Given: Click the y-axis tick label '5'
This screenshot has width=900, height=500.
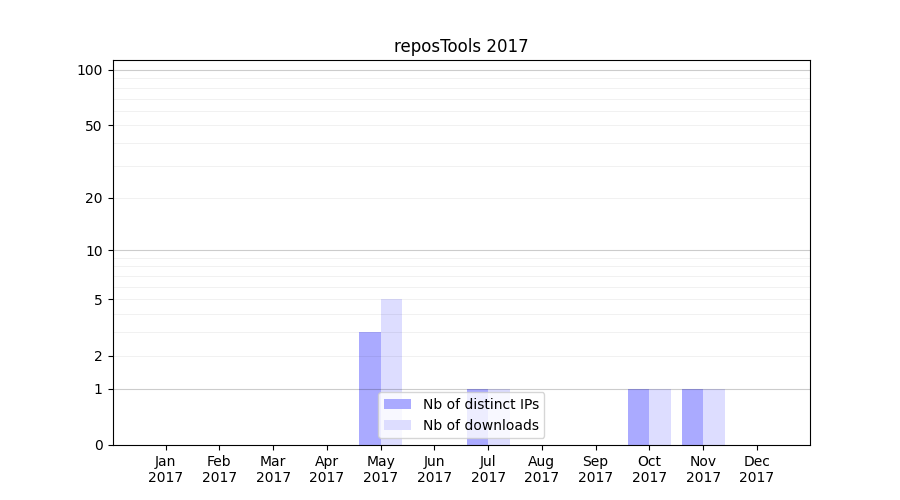Looking at the screenshot, I should pos(98,300).
